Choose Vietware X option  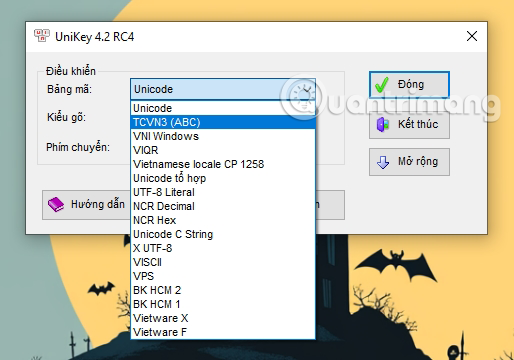tap(223, 318)
